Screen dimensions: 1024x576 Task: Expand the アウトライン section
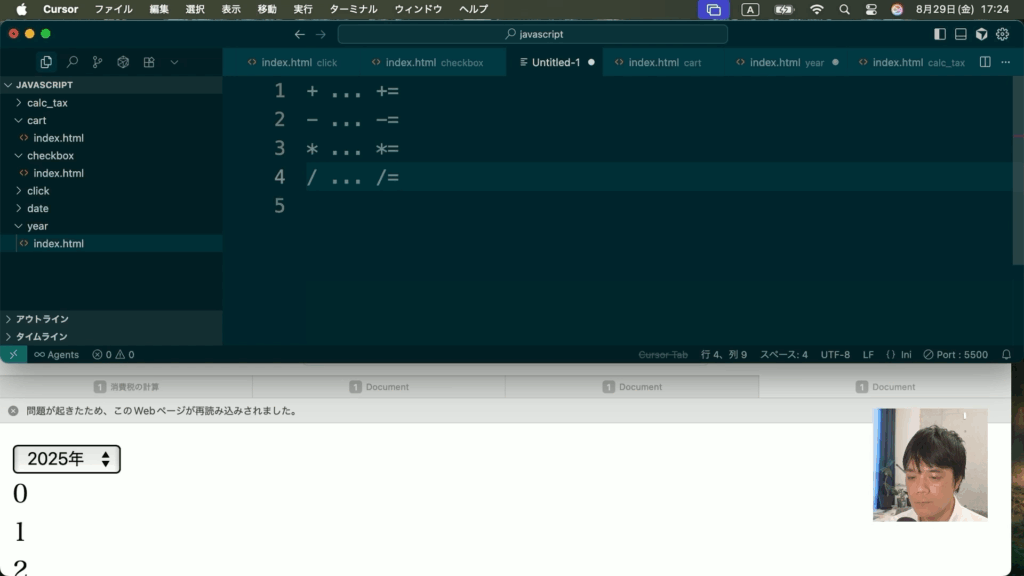tap(42, 319)
